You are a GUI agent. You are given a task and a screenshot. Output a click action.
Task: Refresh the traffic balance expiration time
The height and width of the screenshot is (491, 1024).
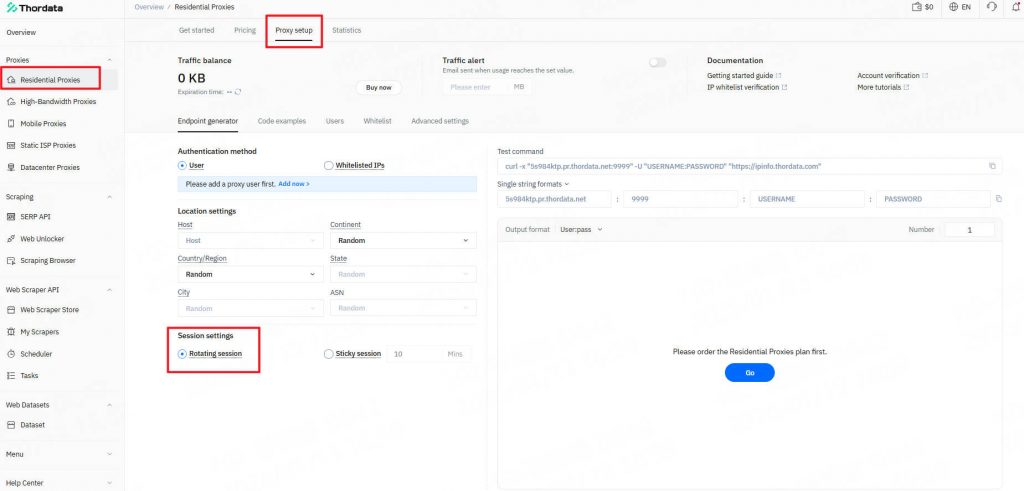(238, 92)
